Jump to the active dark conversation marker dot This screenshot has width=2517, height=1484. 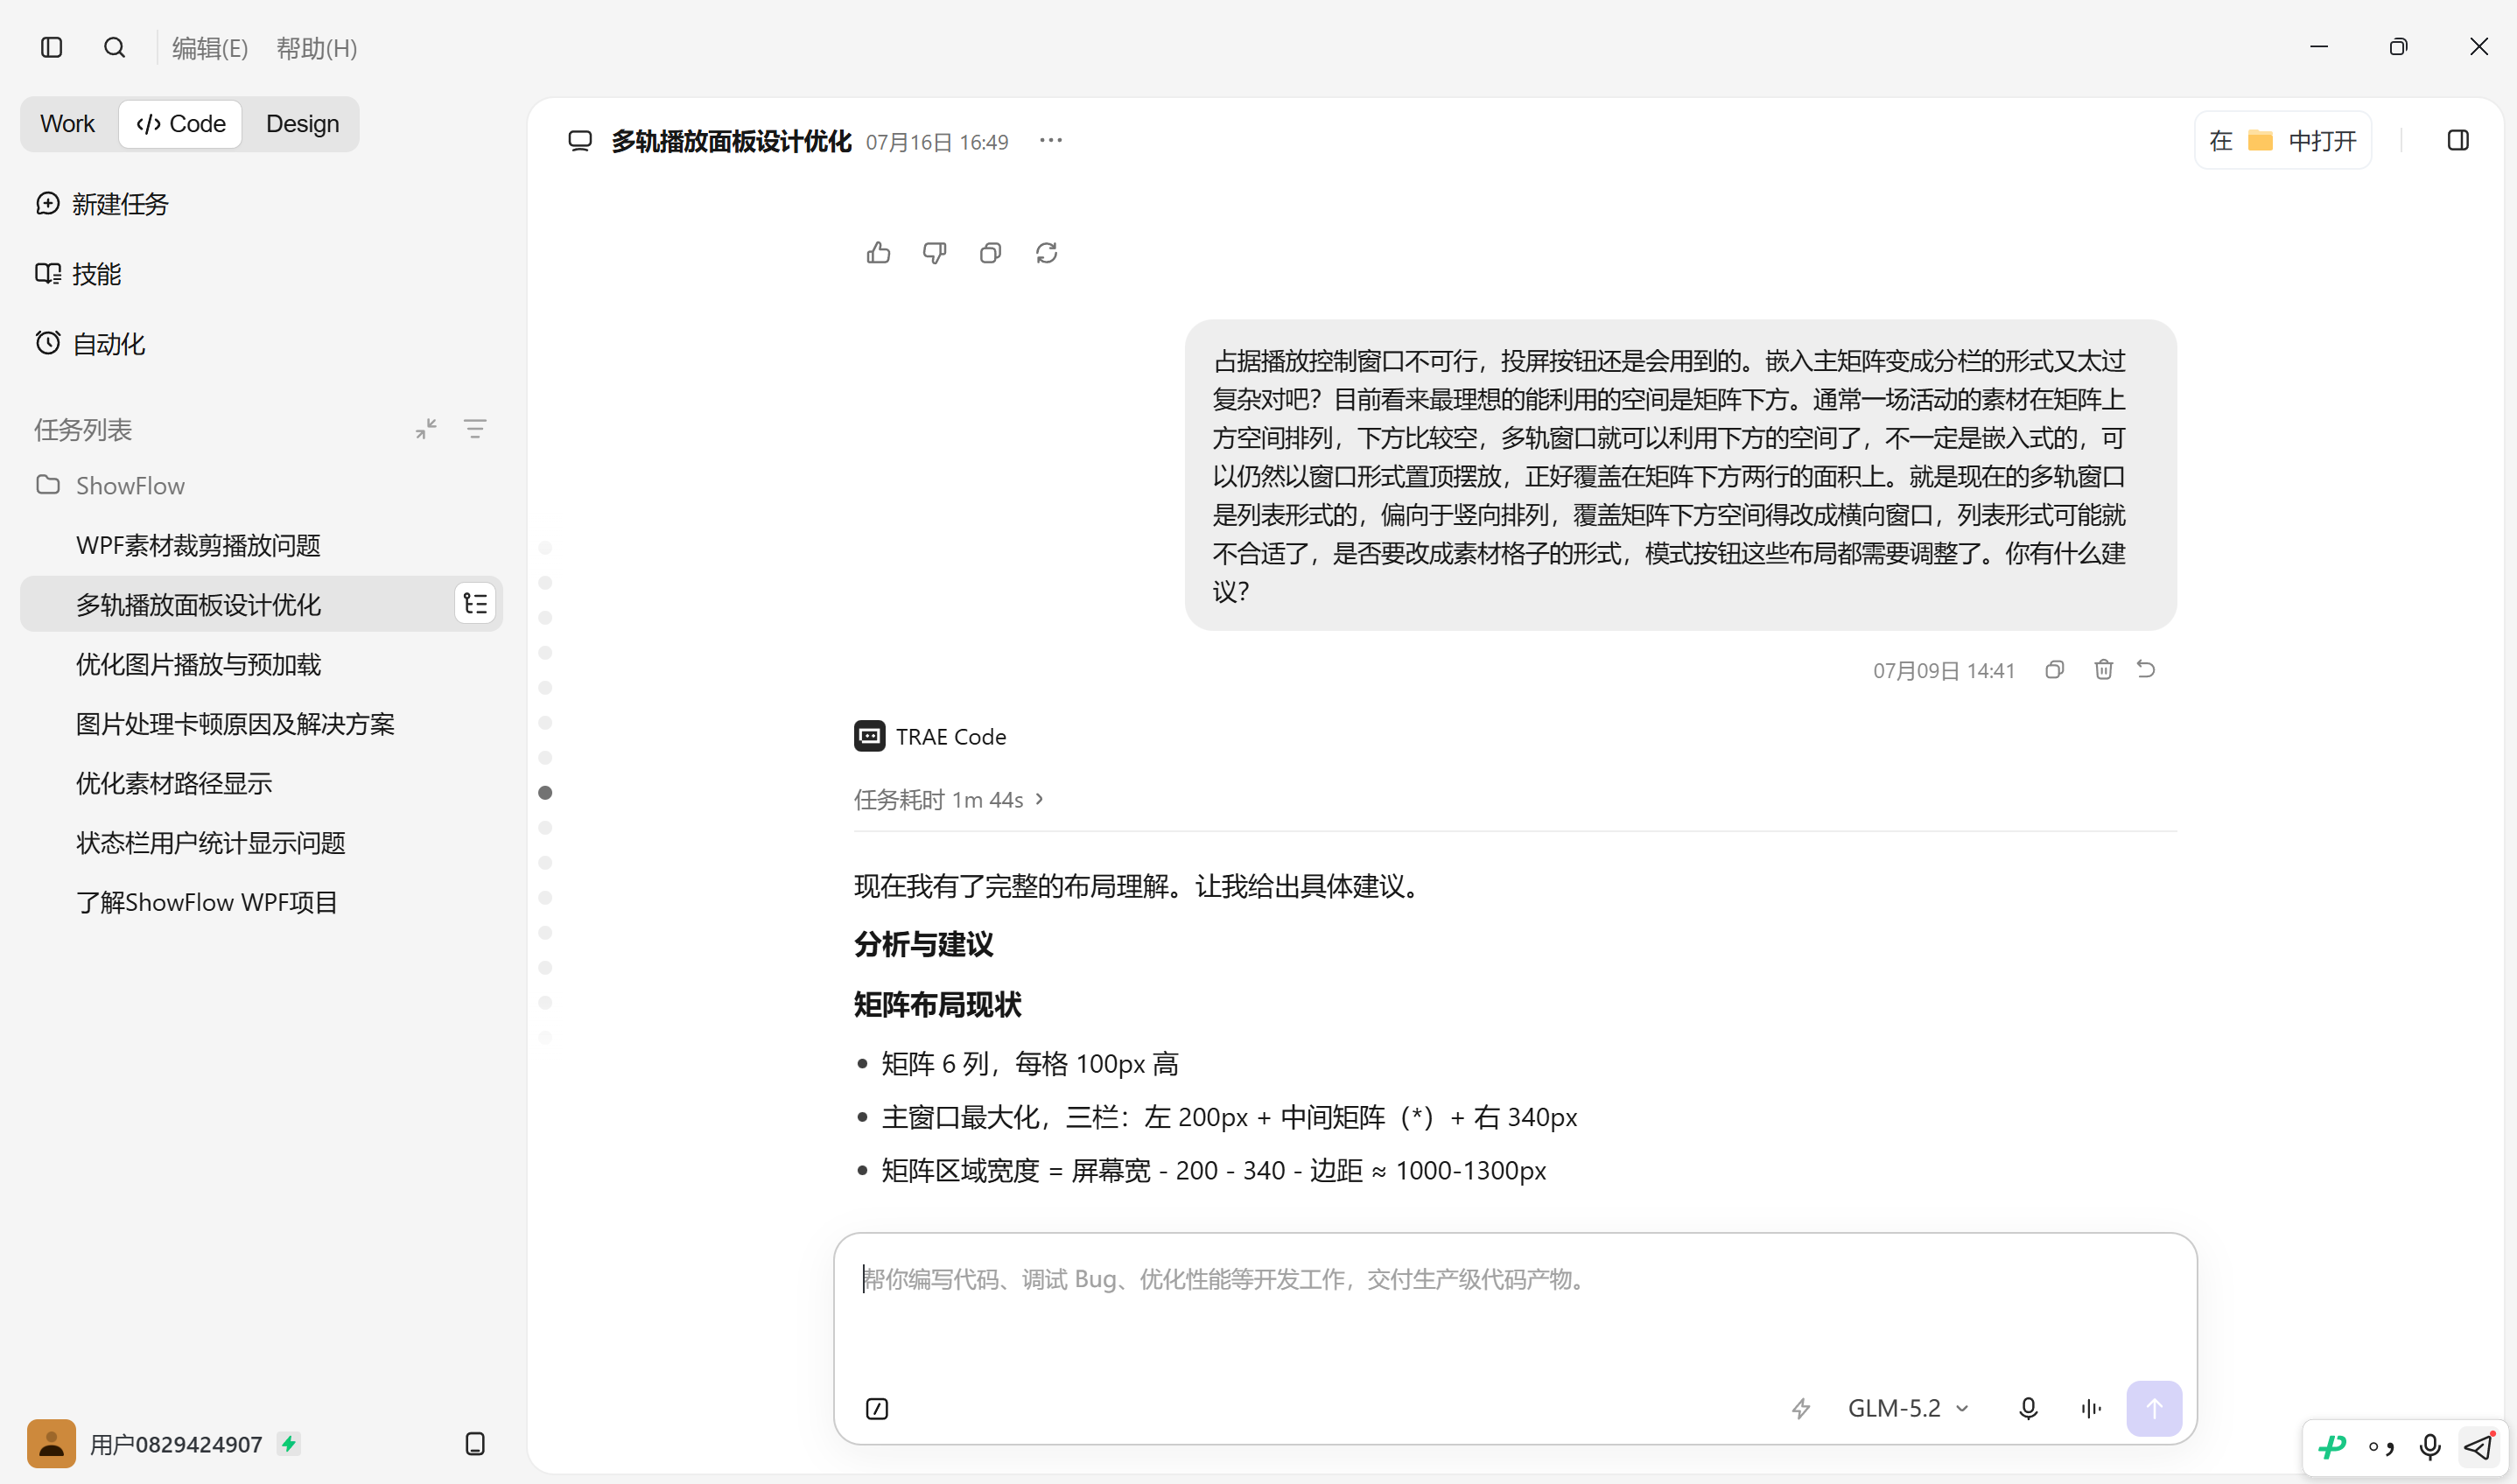[545, 793]
